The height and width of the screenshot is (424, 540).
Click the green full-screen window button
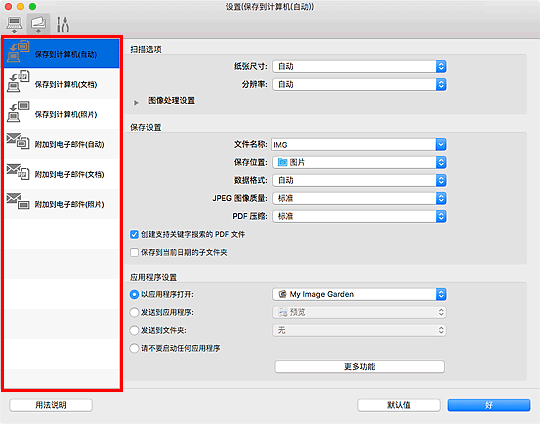(32, 7)
